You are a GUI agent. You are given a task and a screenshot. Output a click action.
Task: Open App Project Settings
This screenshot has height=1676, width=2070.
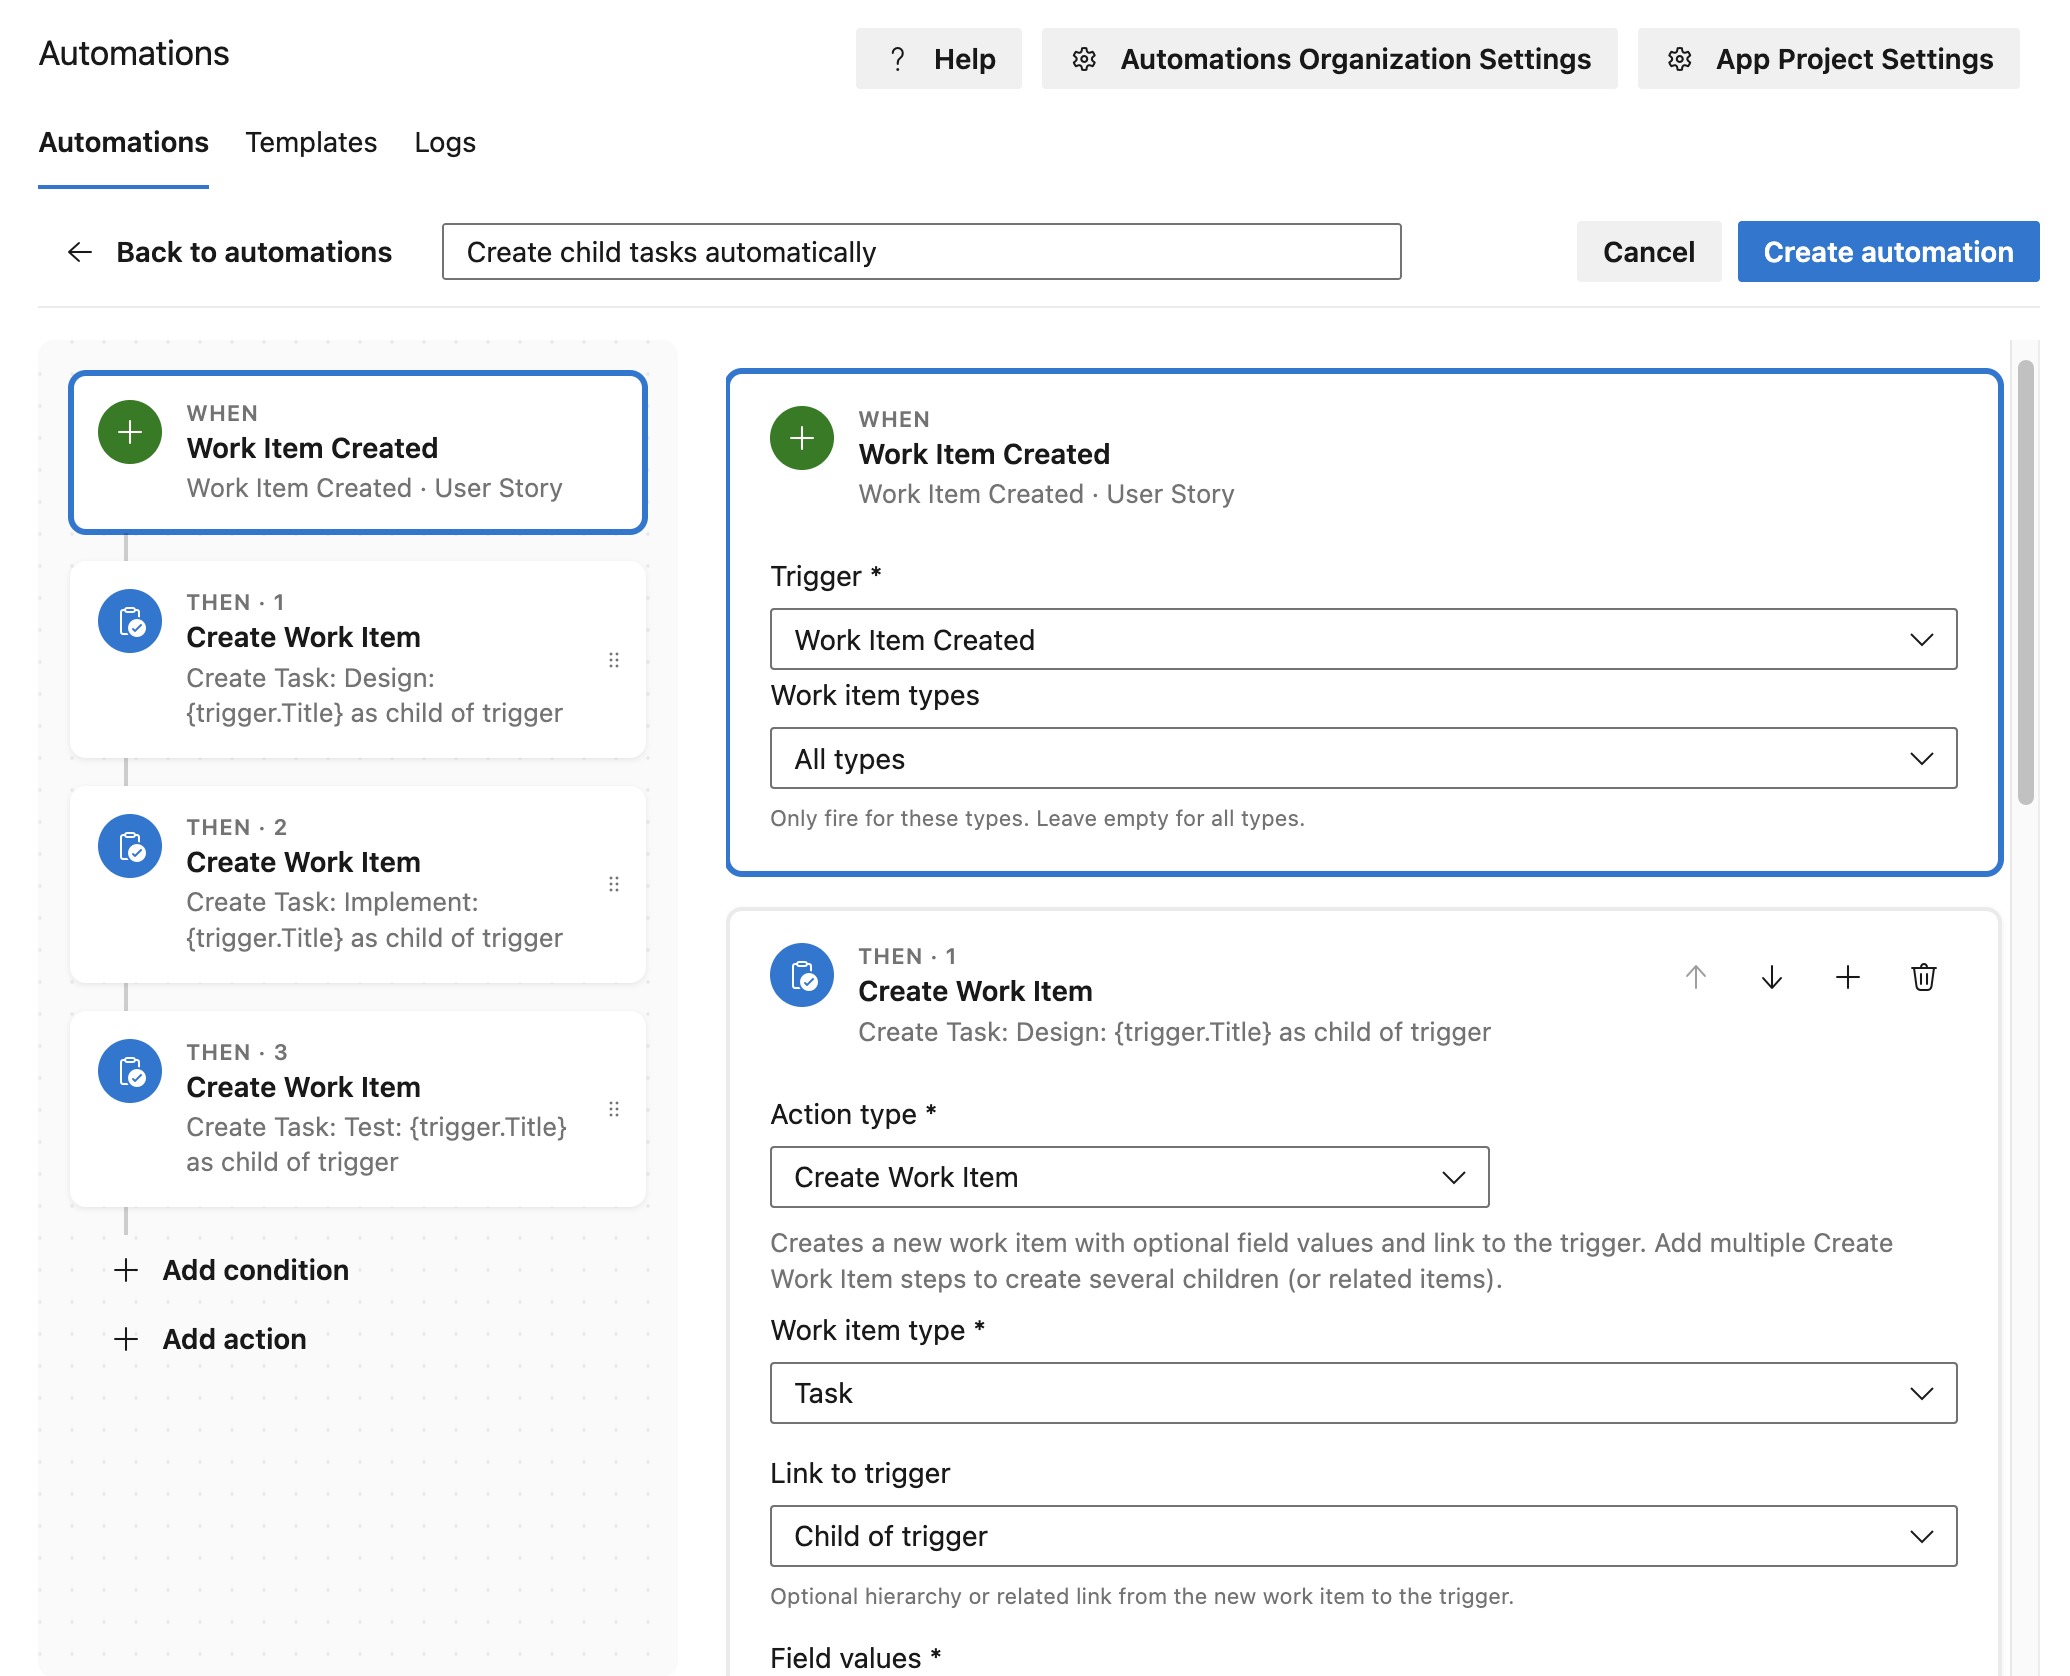(1828, 59)
